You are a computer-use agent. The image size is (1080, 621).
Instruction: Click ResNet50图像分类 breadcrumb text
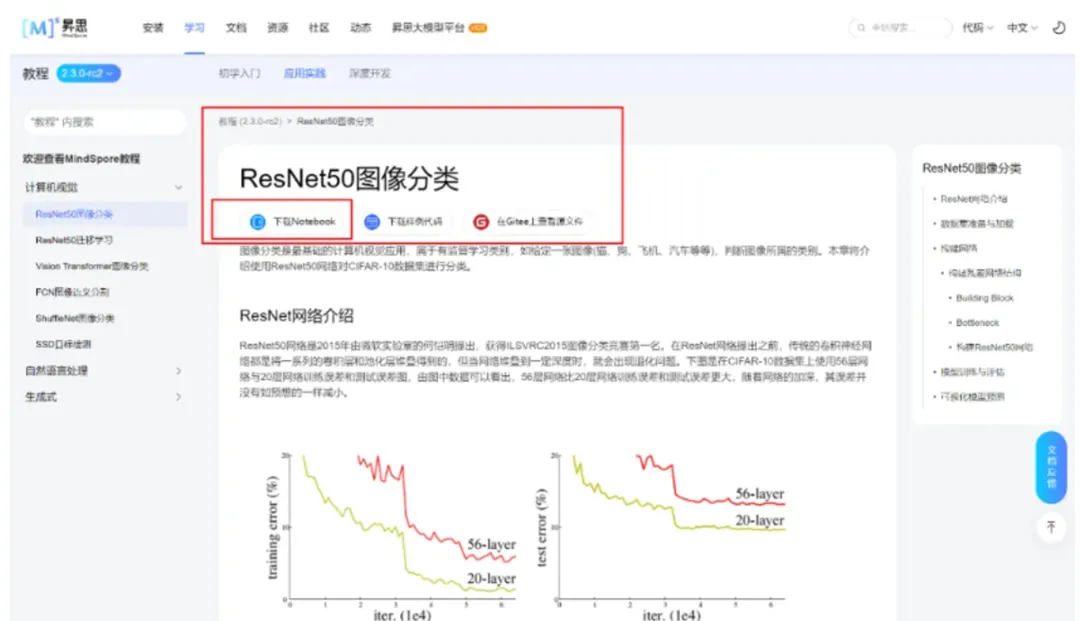[335, 121]
